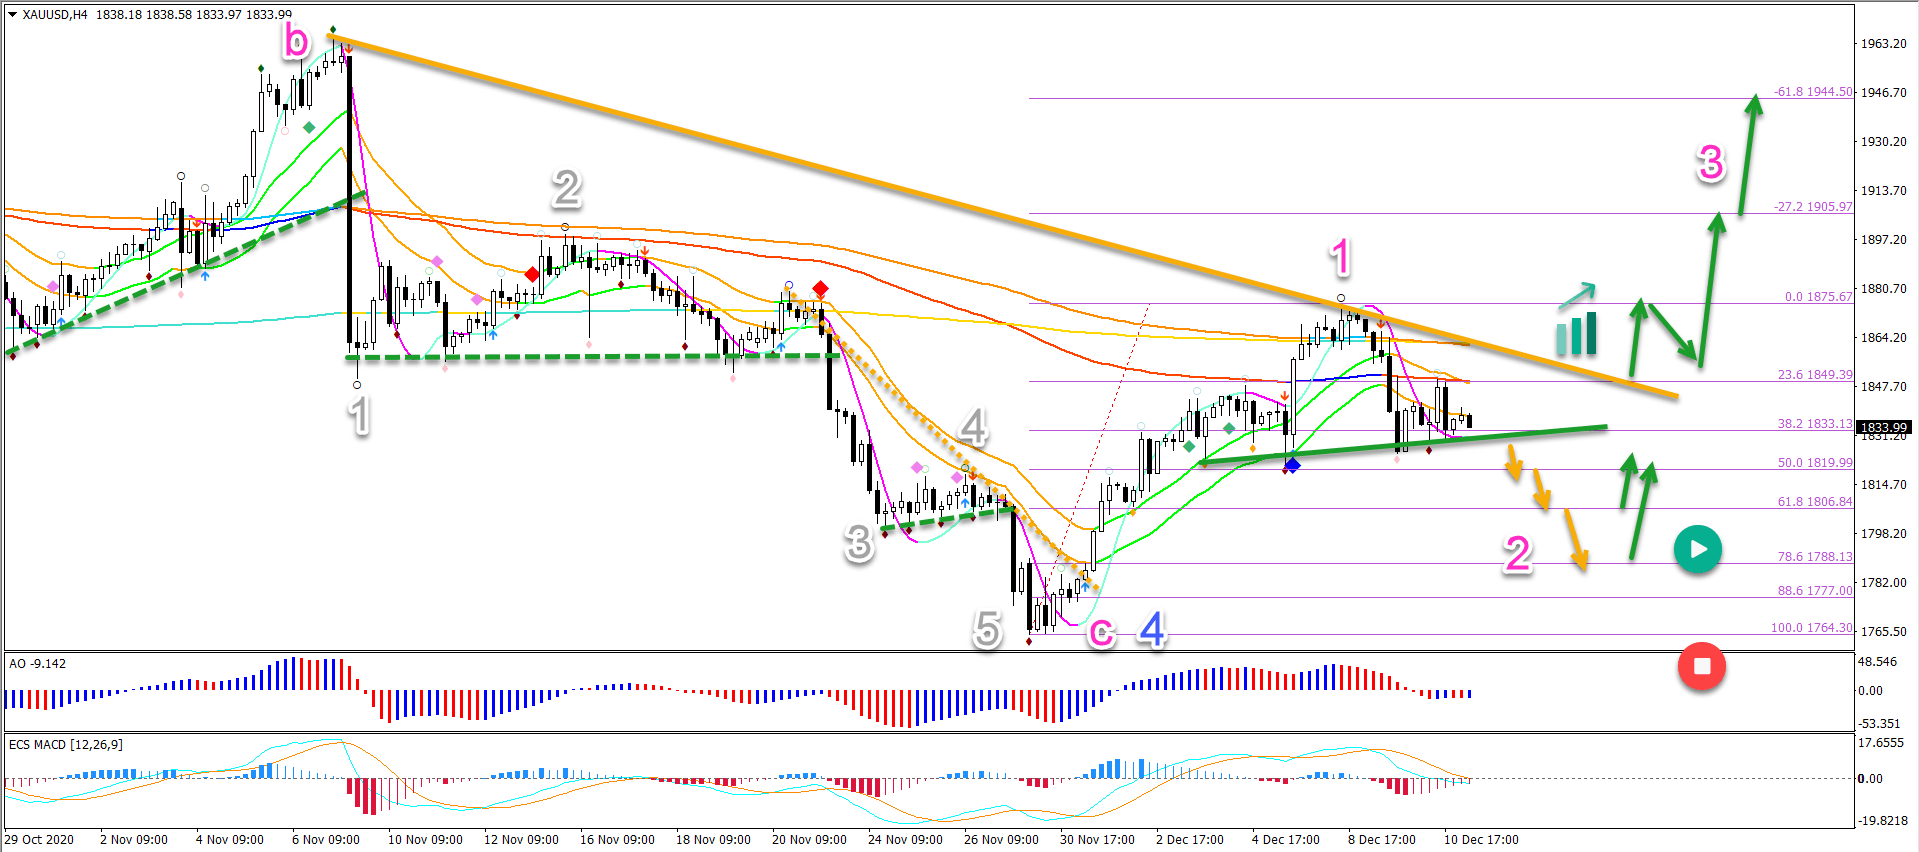The height and width of the screenshot is (852, 1919).
Task: Click the 29 Oct 2020 date label
Action: [39, 840]
